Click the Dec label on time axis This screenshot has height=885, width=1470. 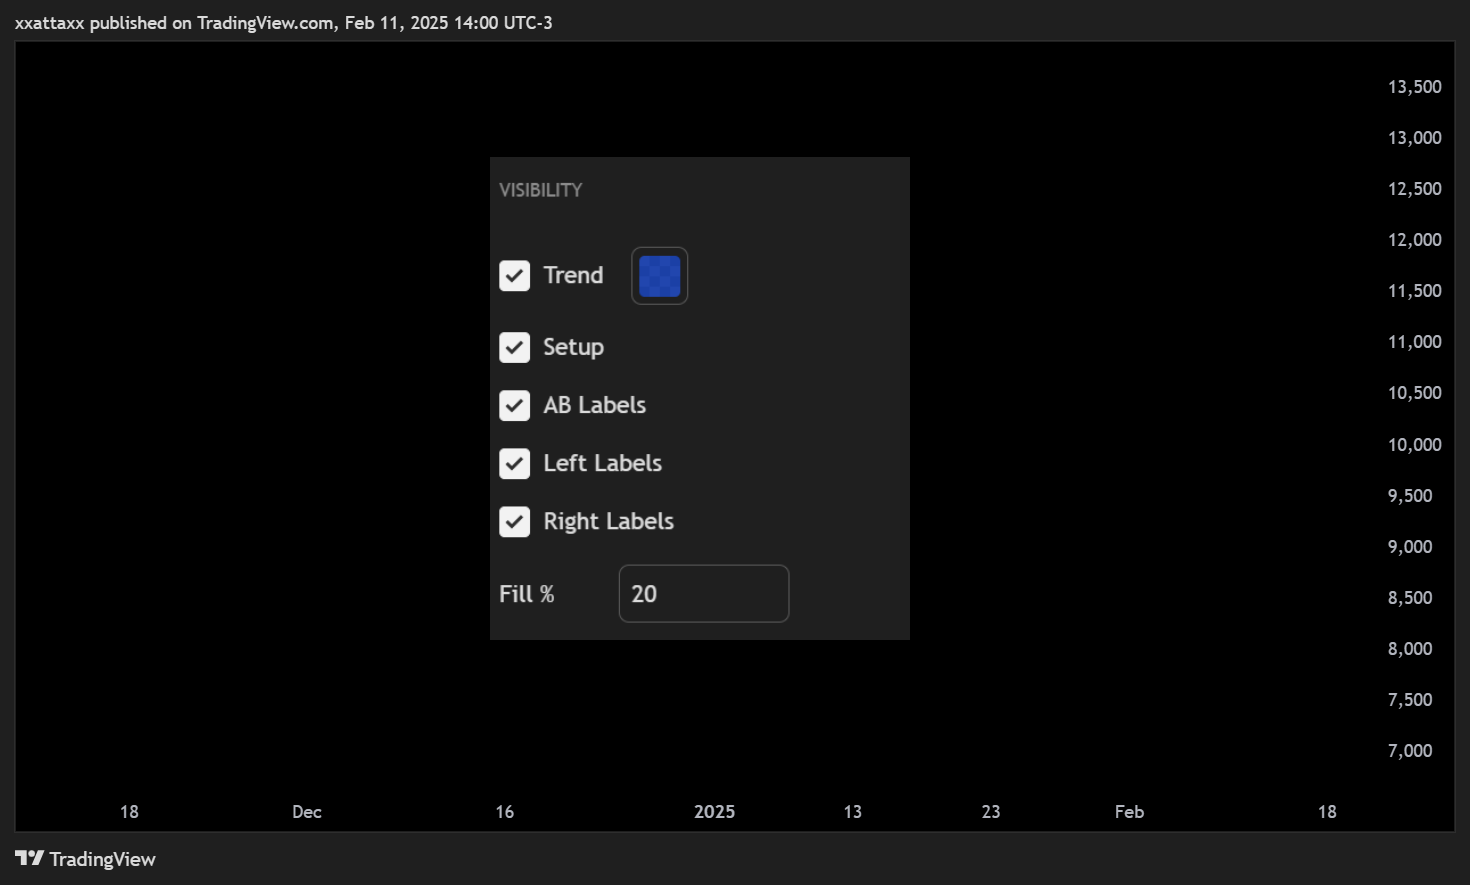[x=307, y=812]
